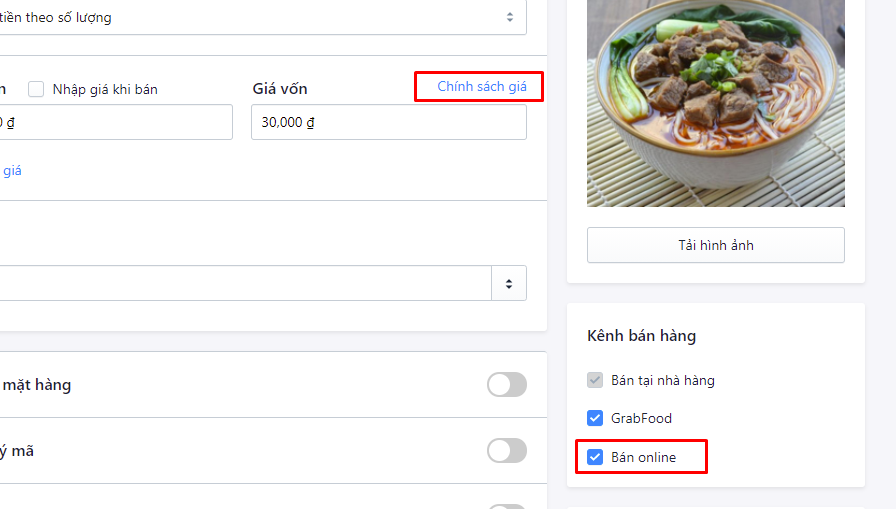This screenshot has height=509, width=896.
Task: Expand the "mặt hàng" section row title
Action: [x=37, y=385]
